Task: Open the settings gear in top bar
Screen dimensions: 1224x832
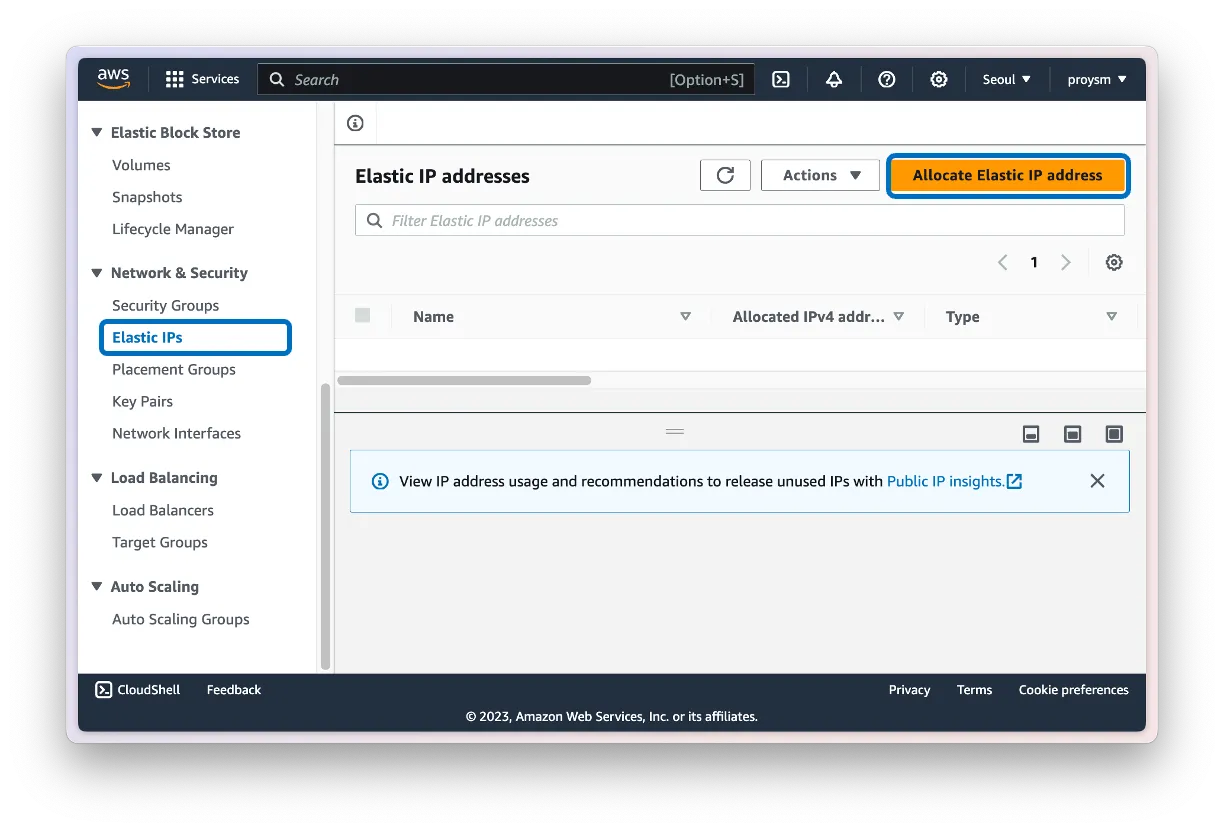Action: (938, 79)
